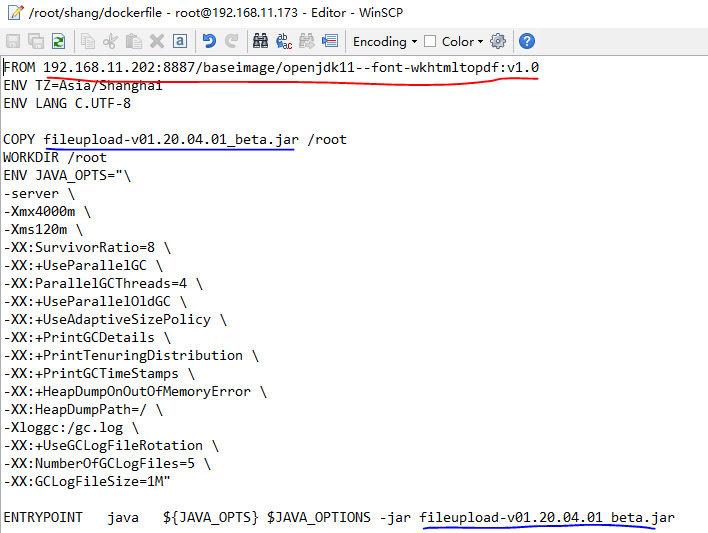Image resolution: width=708 pixels, height=533 pixels.
Task: Open the Replace text icon
Action: (x=284, y=41)
